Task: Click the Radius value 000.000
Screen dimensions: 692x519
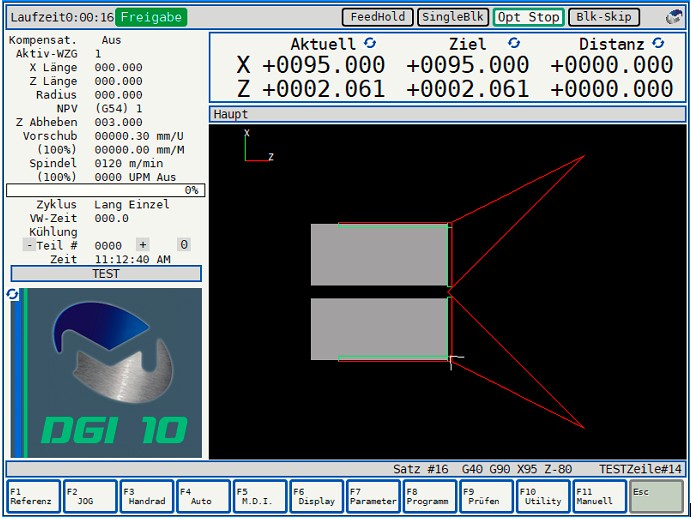Action: pos(118,95)
